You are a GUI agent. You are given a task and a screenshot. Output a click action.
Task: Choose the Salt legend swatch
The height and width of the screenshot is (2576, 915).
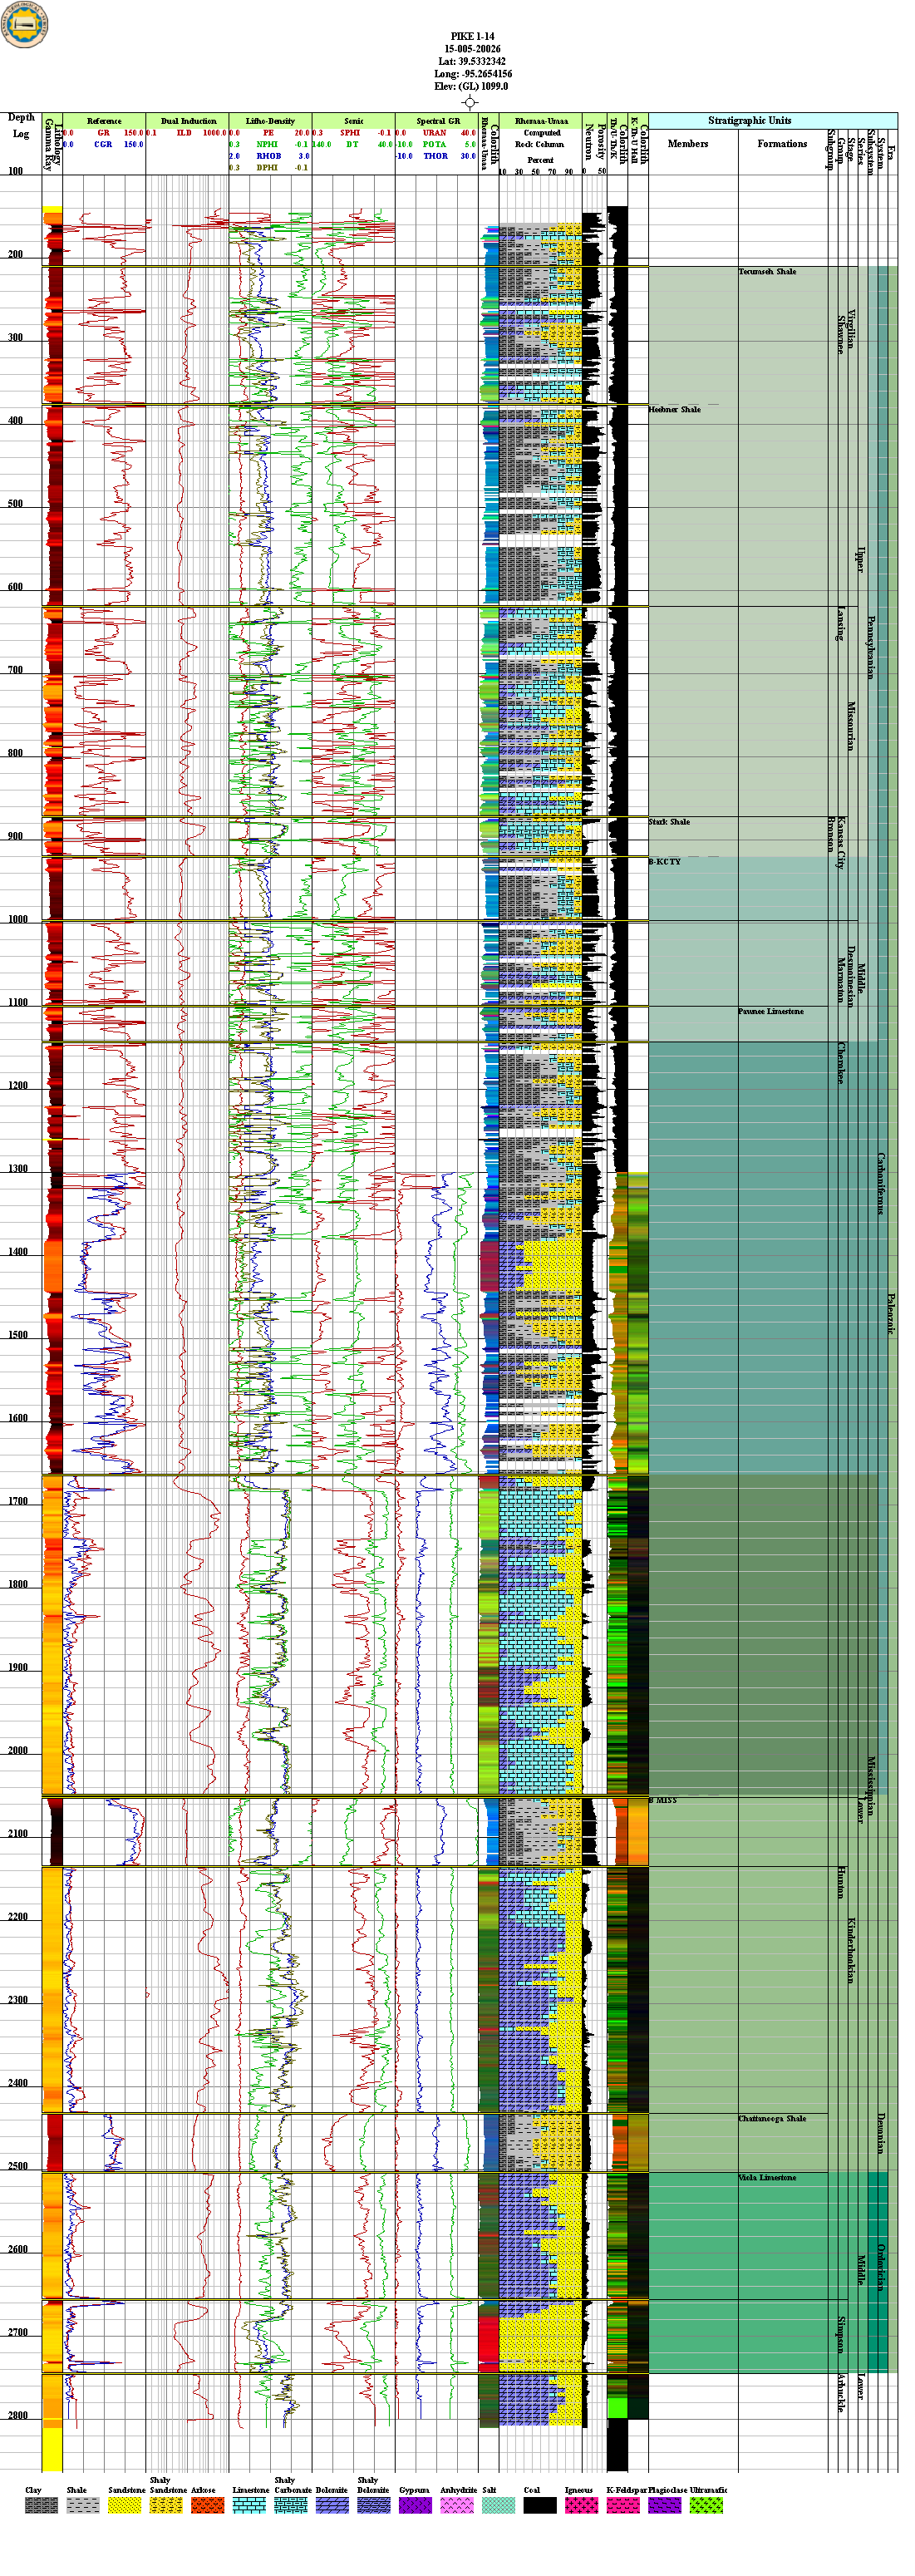[498, 2505]
